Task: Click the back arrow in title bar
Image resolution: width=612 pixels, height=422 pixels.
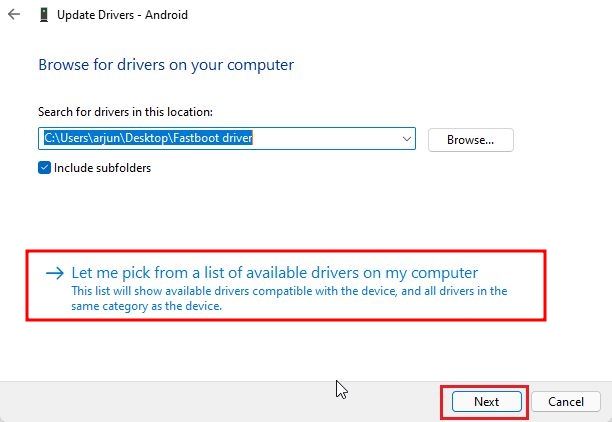Action: (x=12, y=15)
